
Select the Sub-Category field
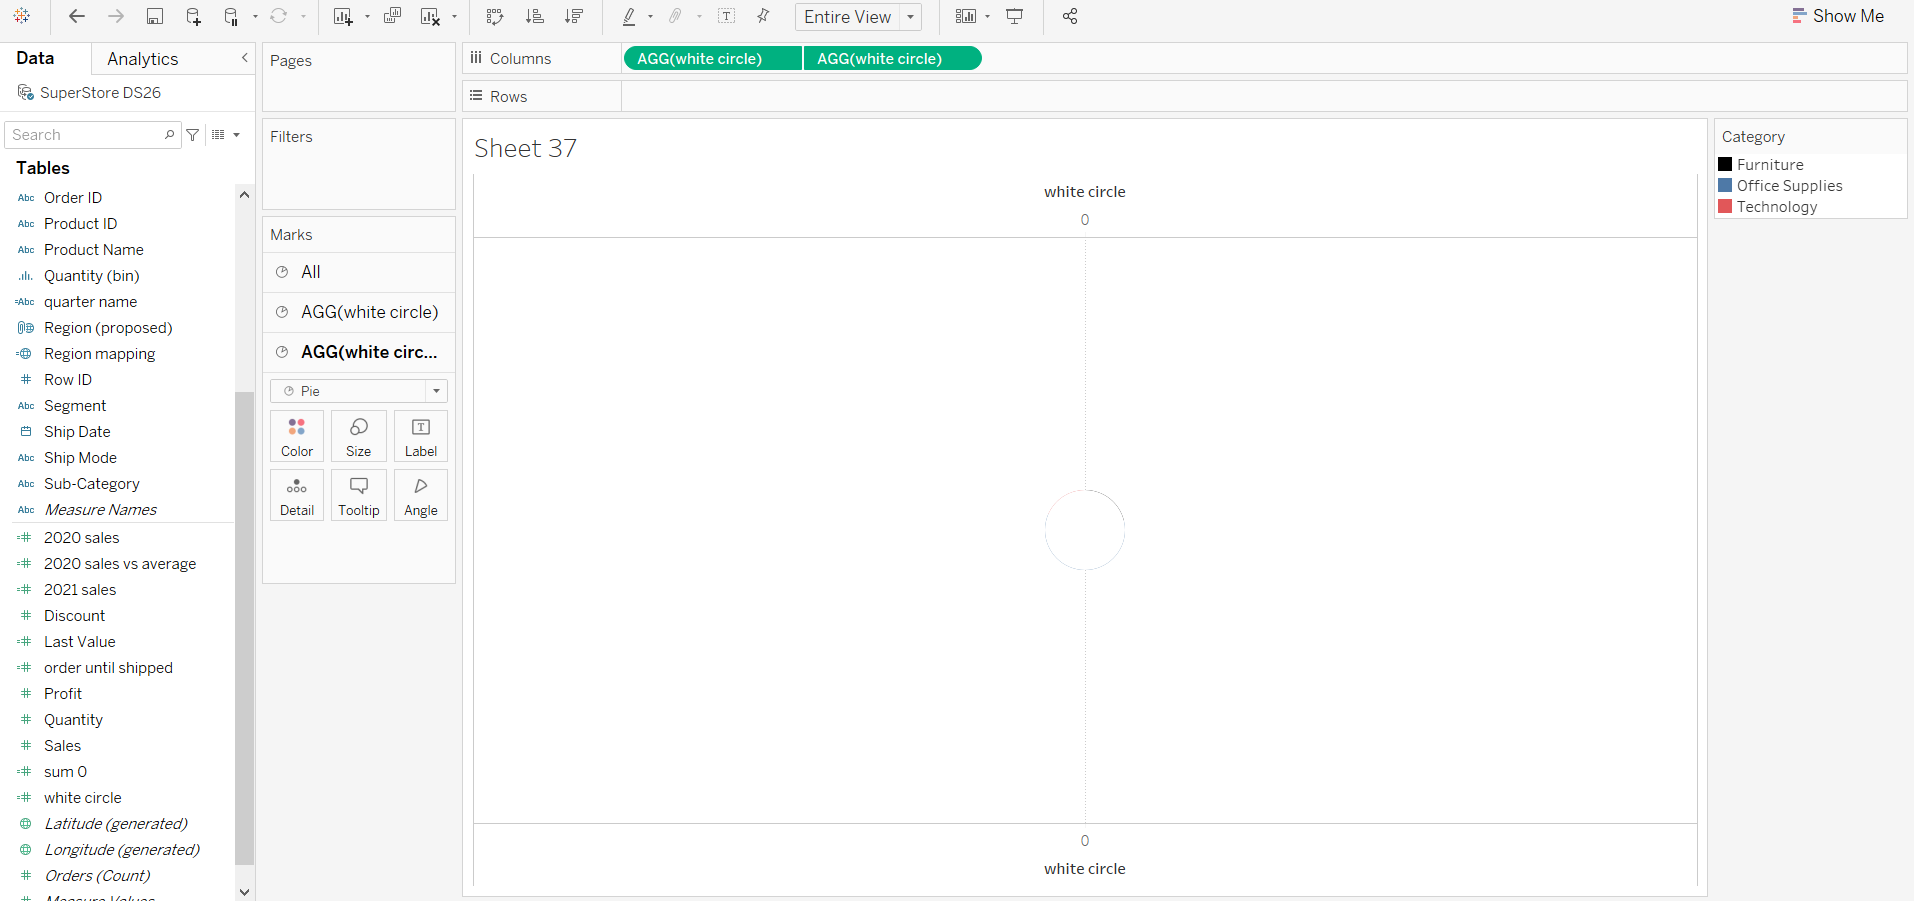(x=92, y=484)
